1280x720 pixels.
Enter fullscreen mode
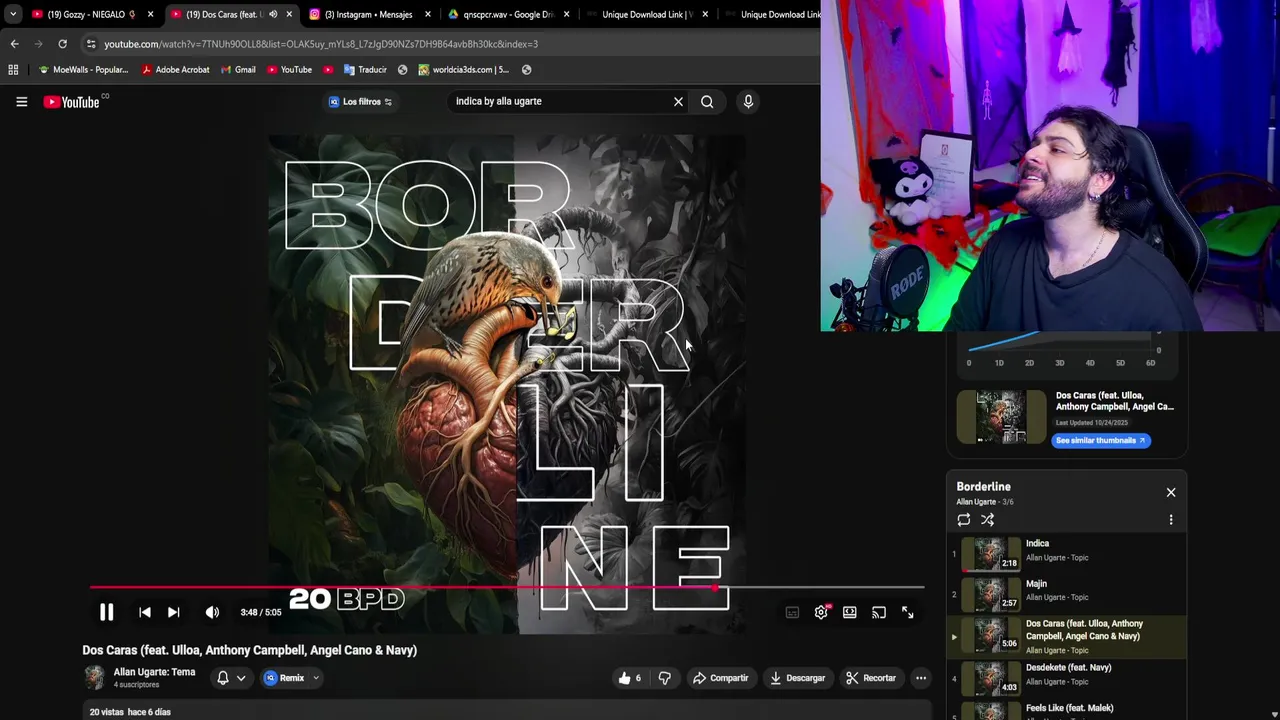908,612
